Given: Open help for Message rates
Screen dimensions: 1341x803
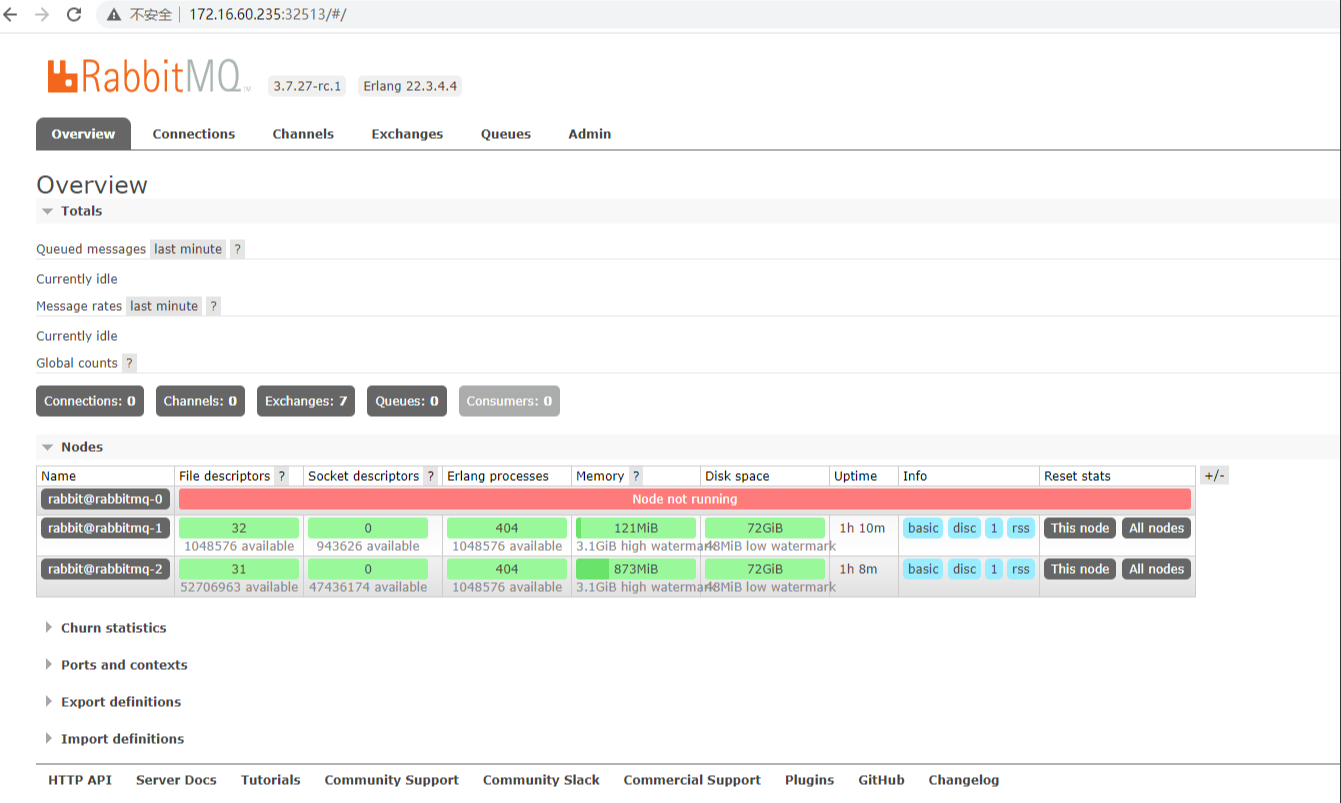Looking at the screenshot, I should [213, 306].
